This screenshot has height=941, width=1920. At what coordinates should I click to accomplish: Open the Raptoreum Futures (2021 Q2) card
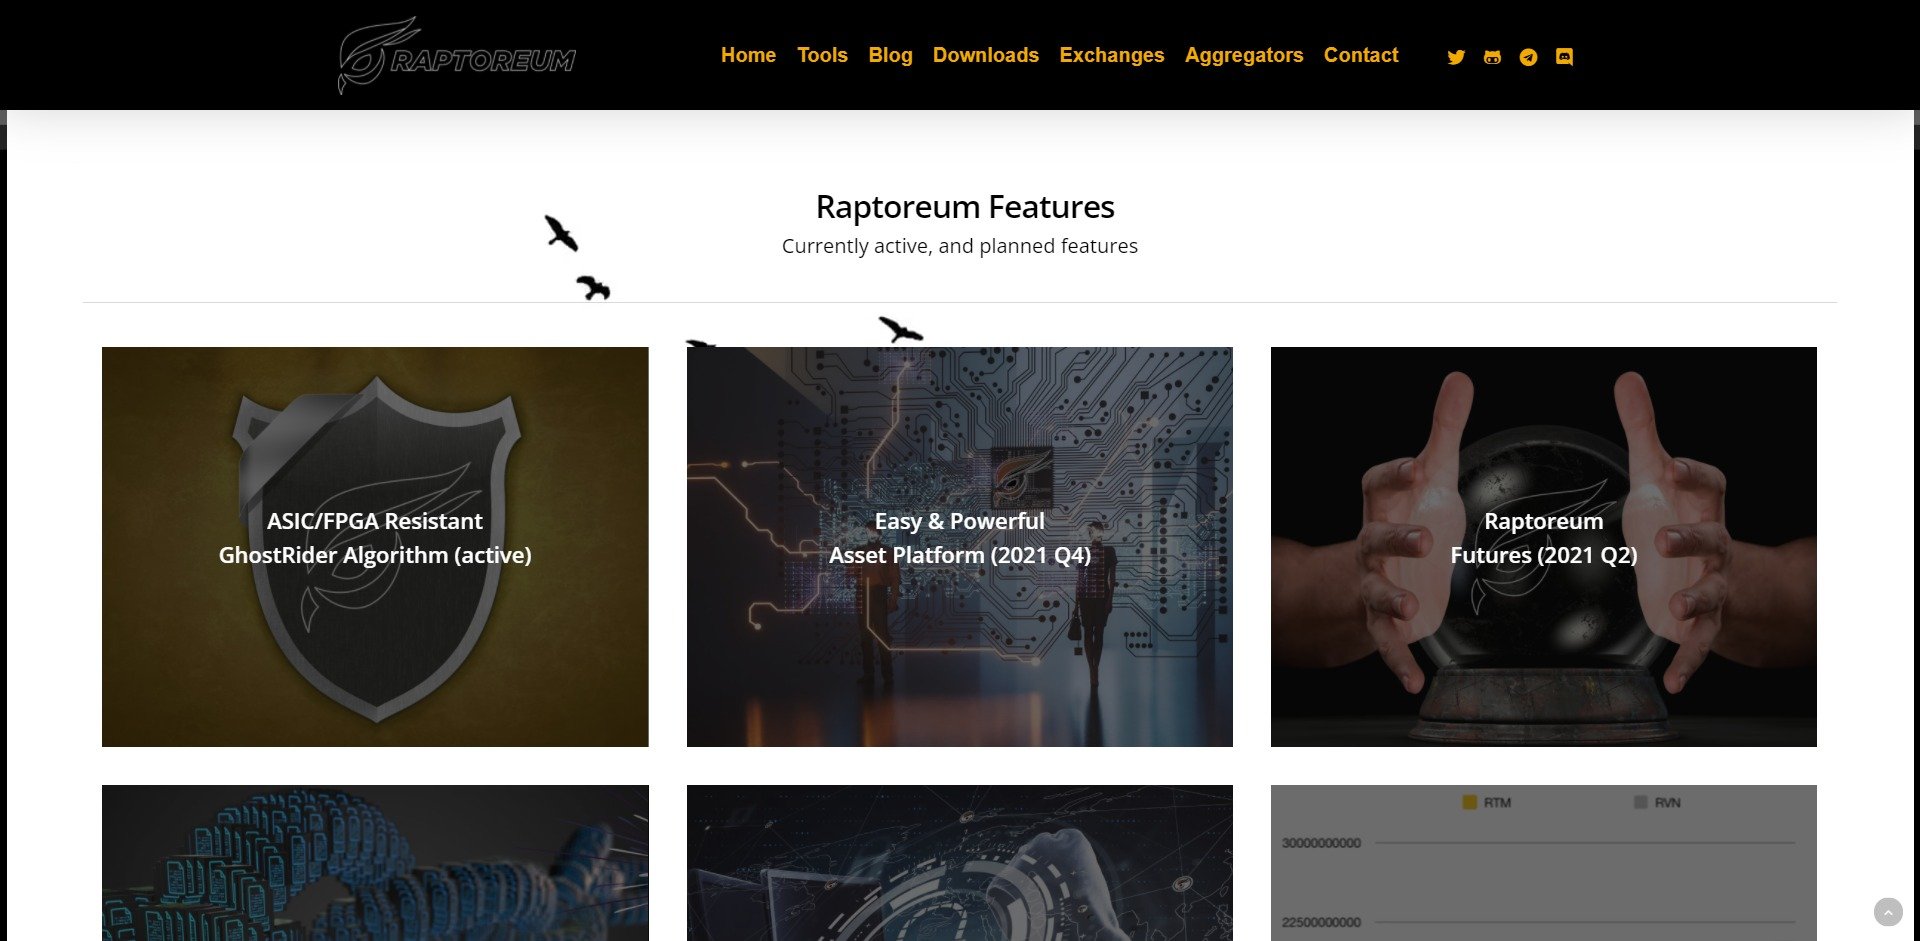1544,547
